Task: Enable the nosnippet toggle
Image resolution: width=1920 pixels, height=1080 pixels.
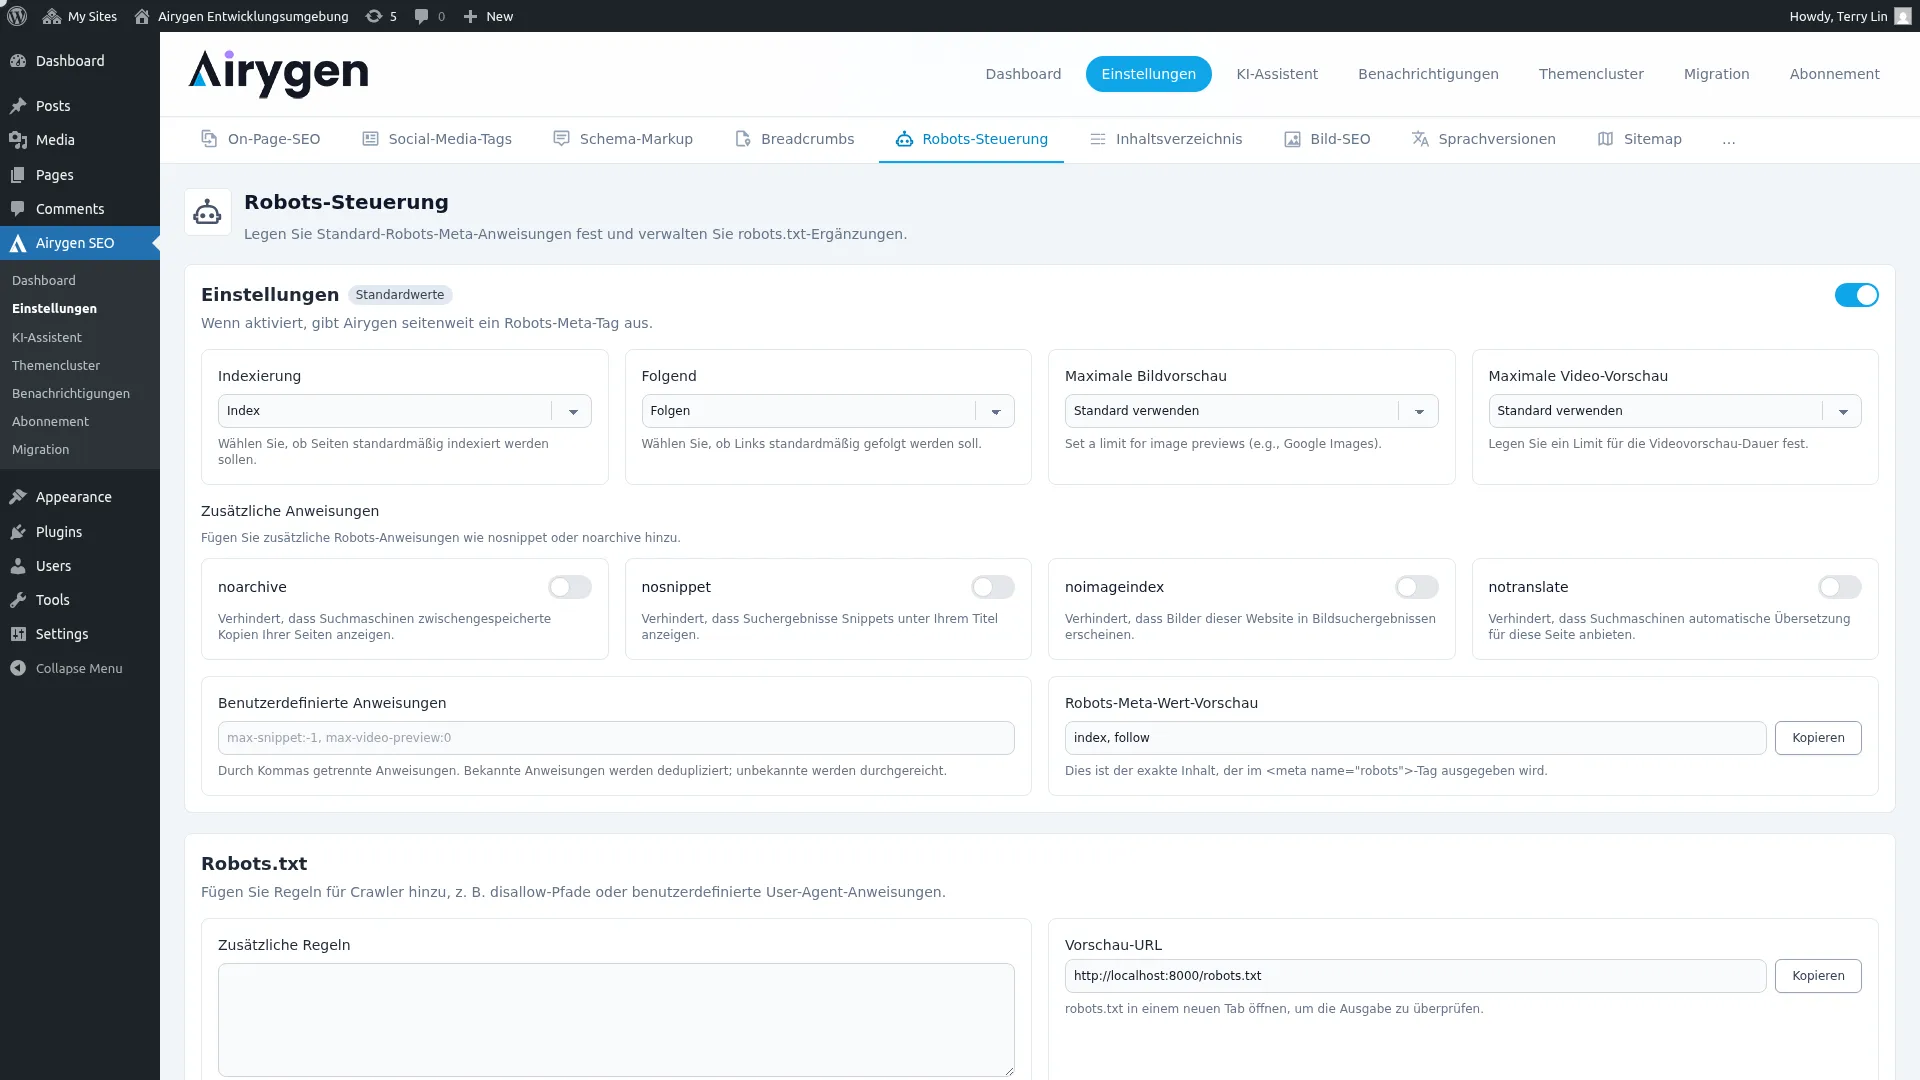Action: click(993, 587)
